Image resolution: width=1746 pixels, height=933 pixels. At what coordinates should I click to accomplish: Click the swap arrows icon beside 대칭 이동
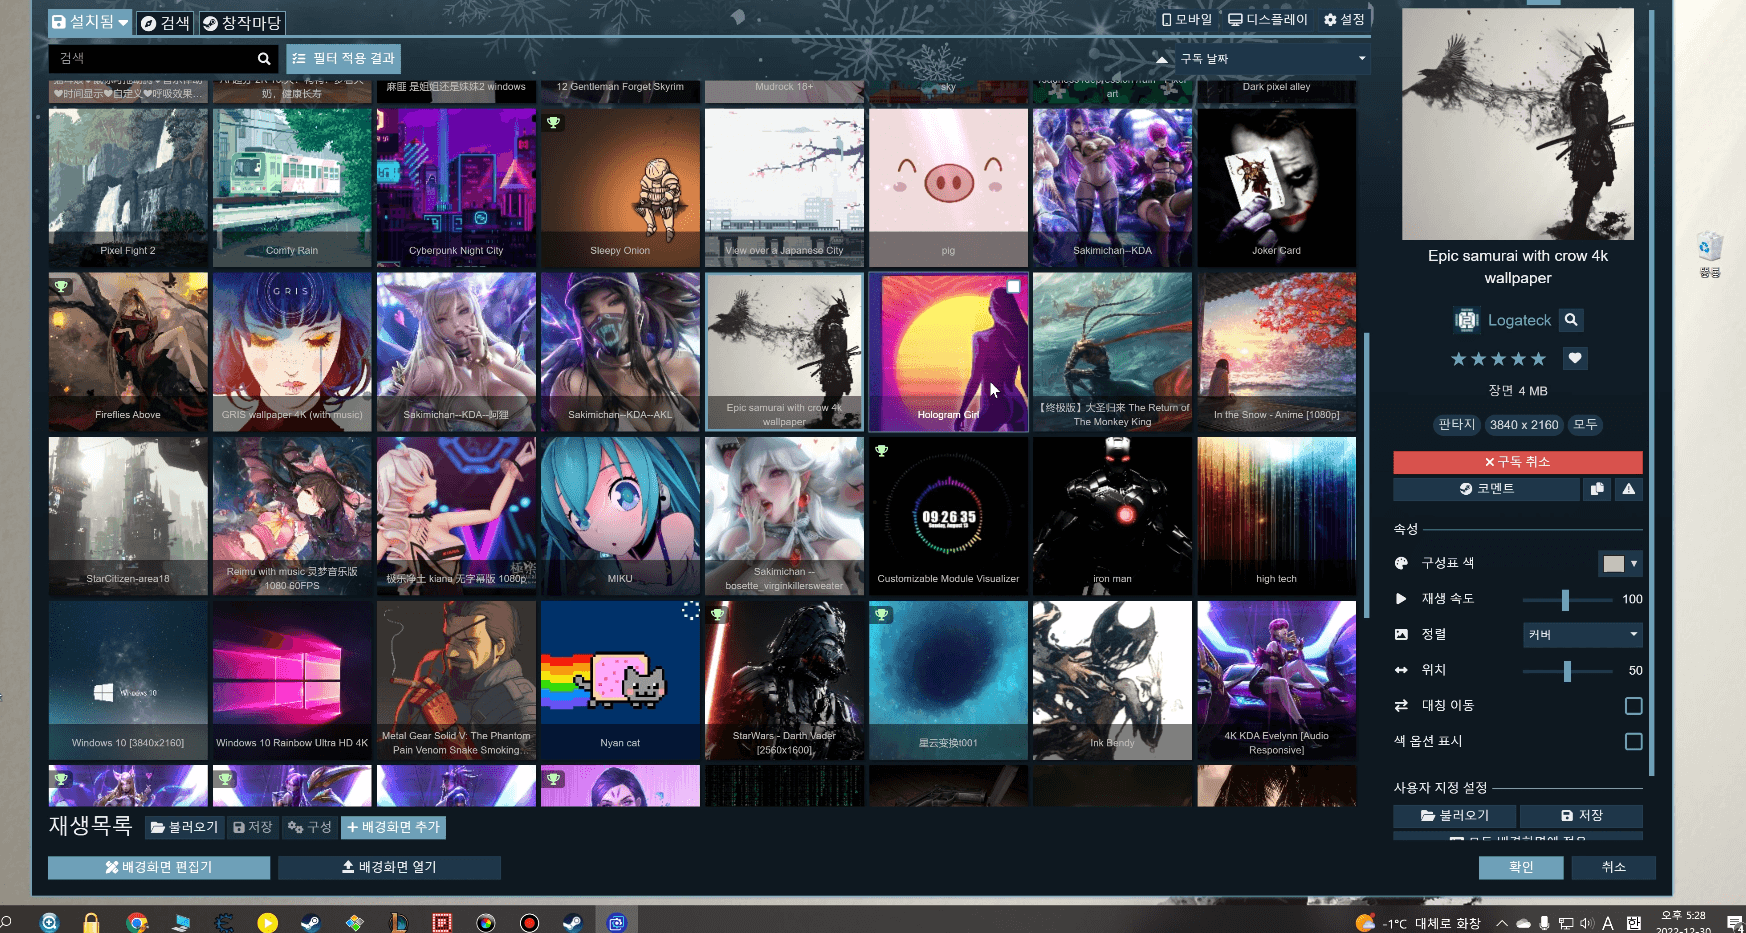[1401, 705]
